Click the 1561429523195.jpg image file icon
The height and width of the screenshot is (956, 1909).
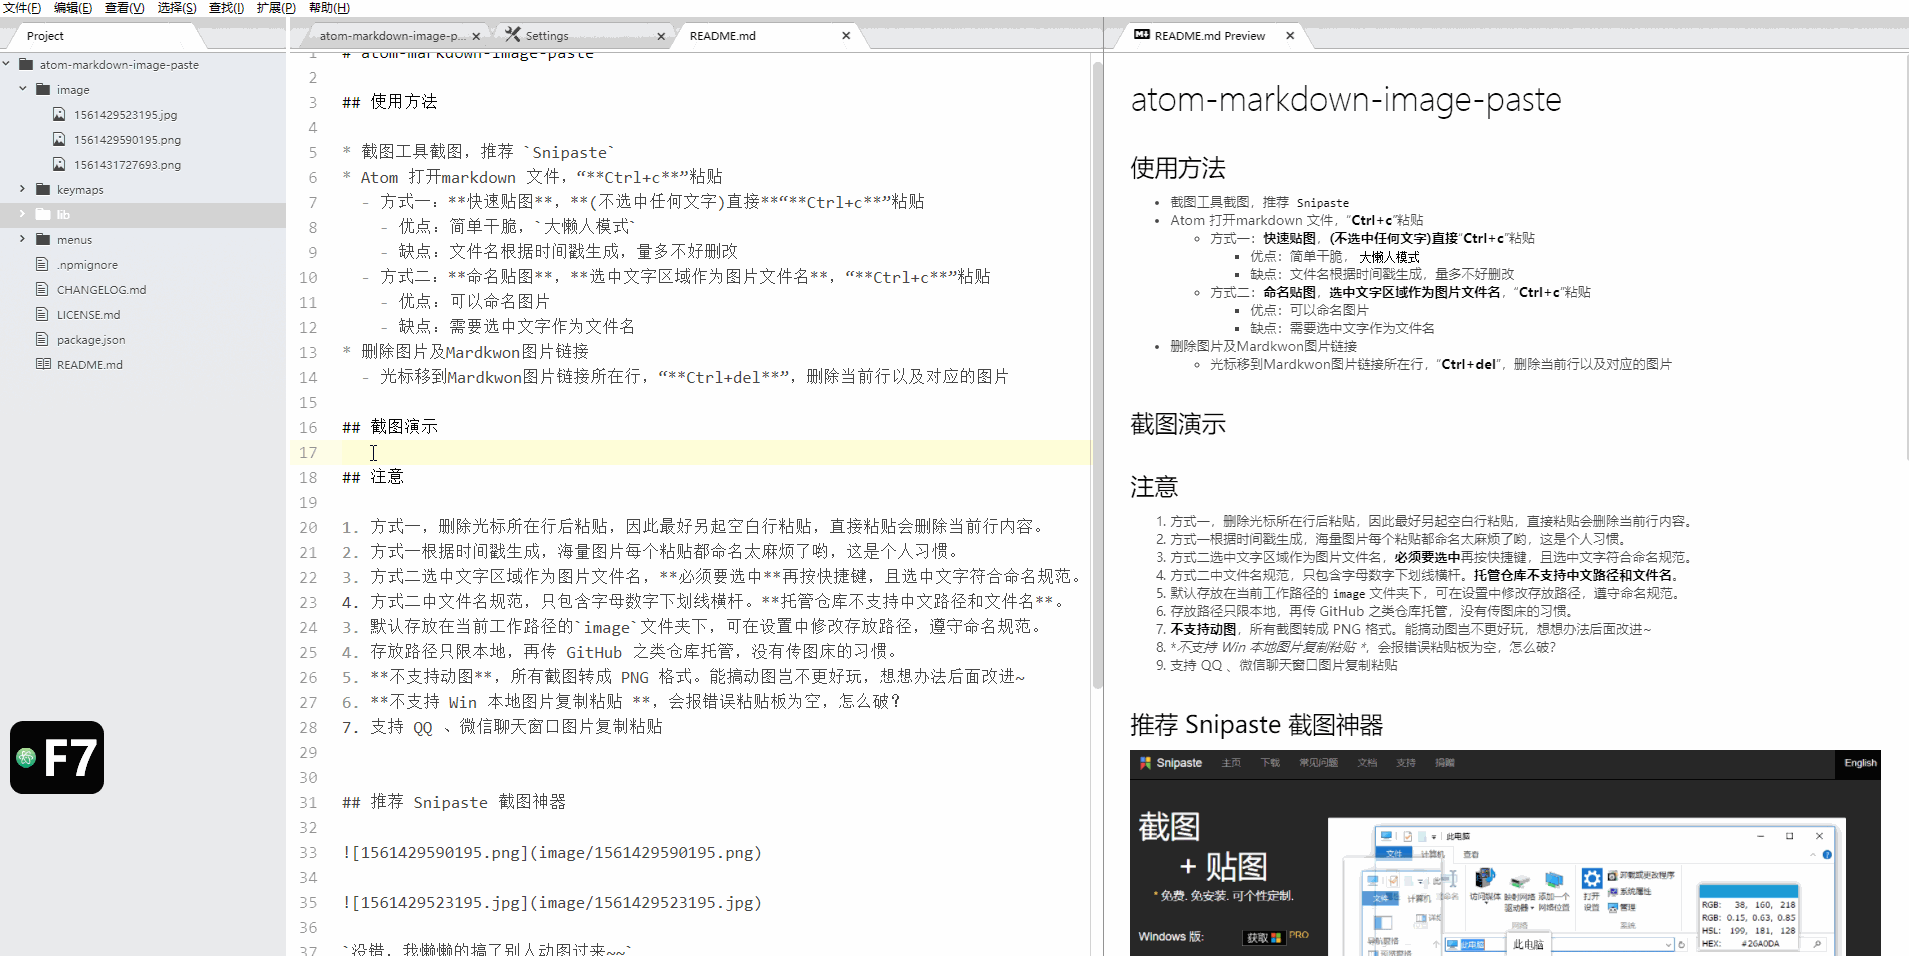point(59,114)
